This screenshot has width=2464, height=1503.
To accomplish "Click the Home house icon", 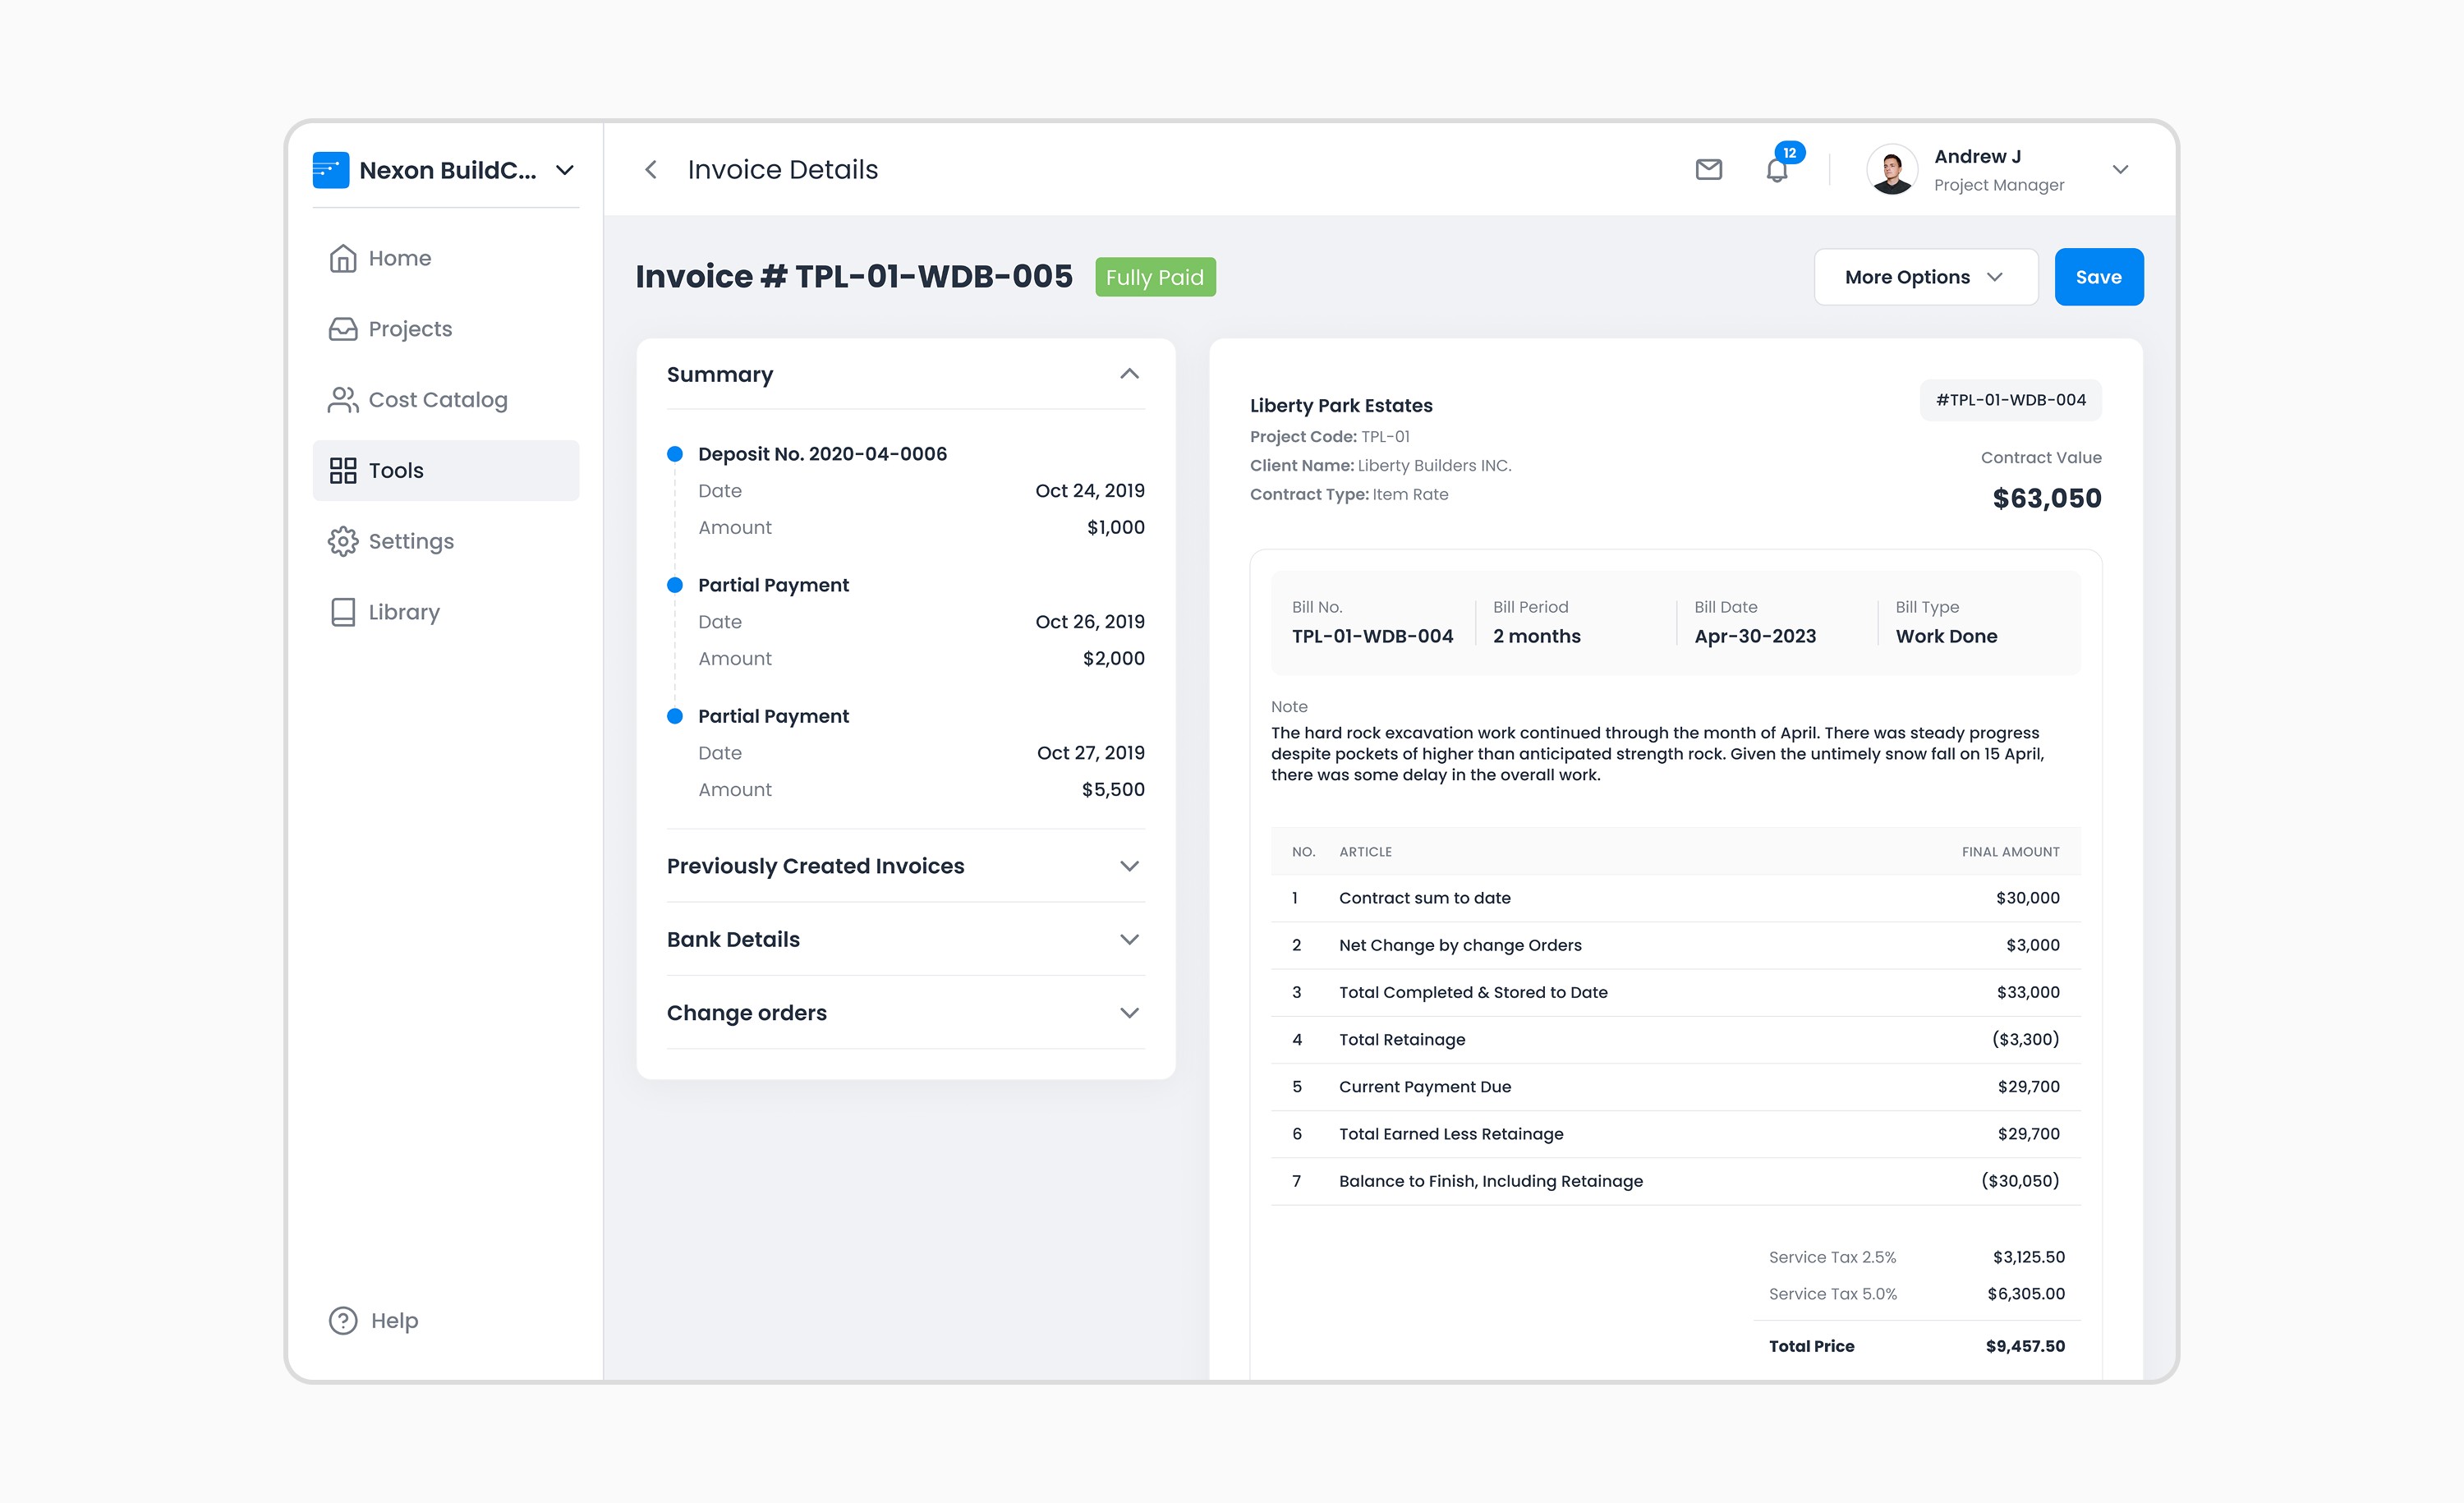I will [x=343, y=258].
